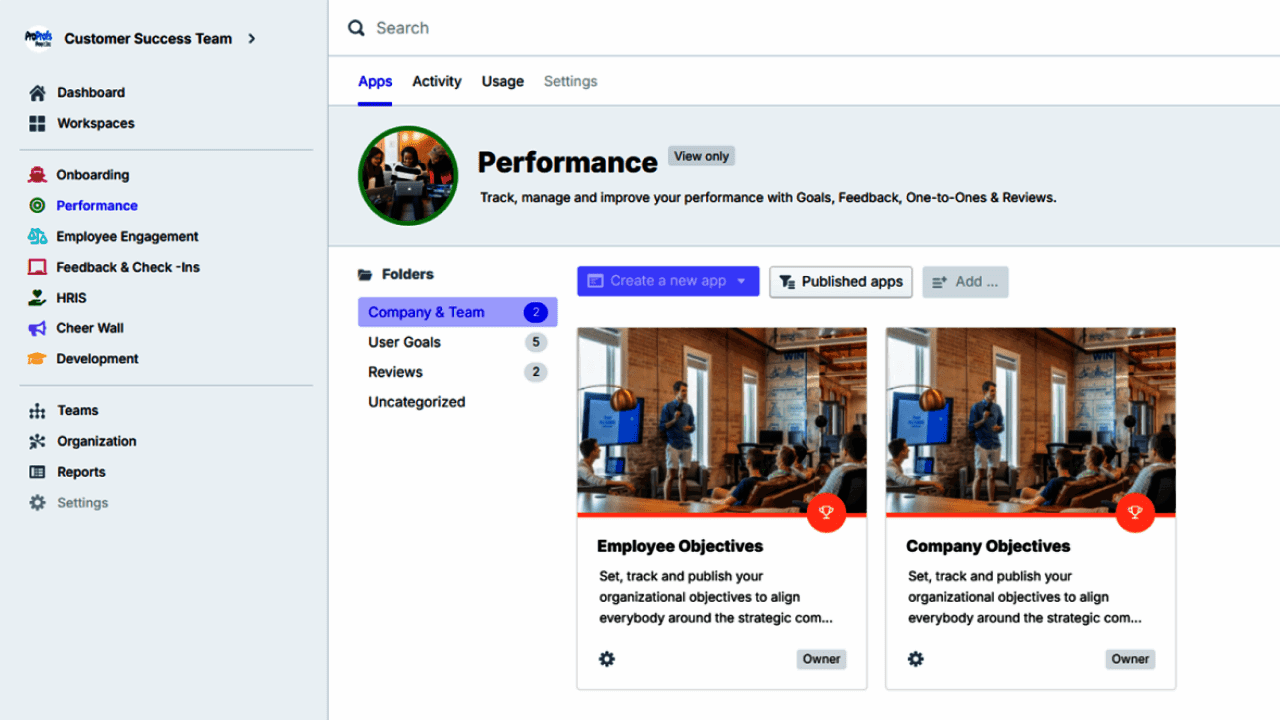Click the Onboarding sidebar icon
1280x720 pixels.
37,175
